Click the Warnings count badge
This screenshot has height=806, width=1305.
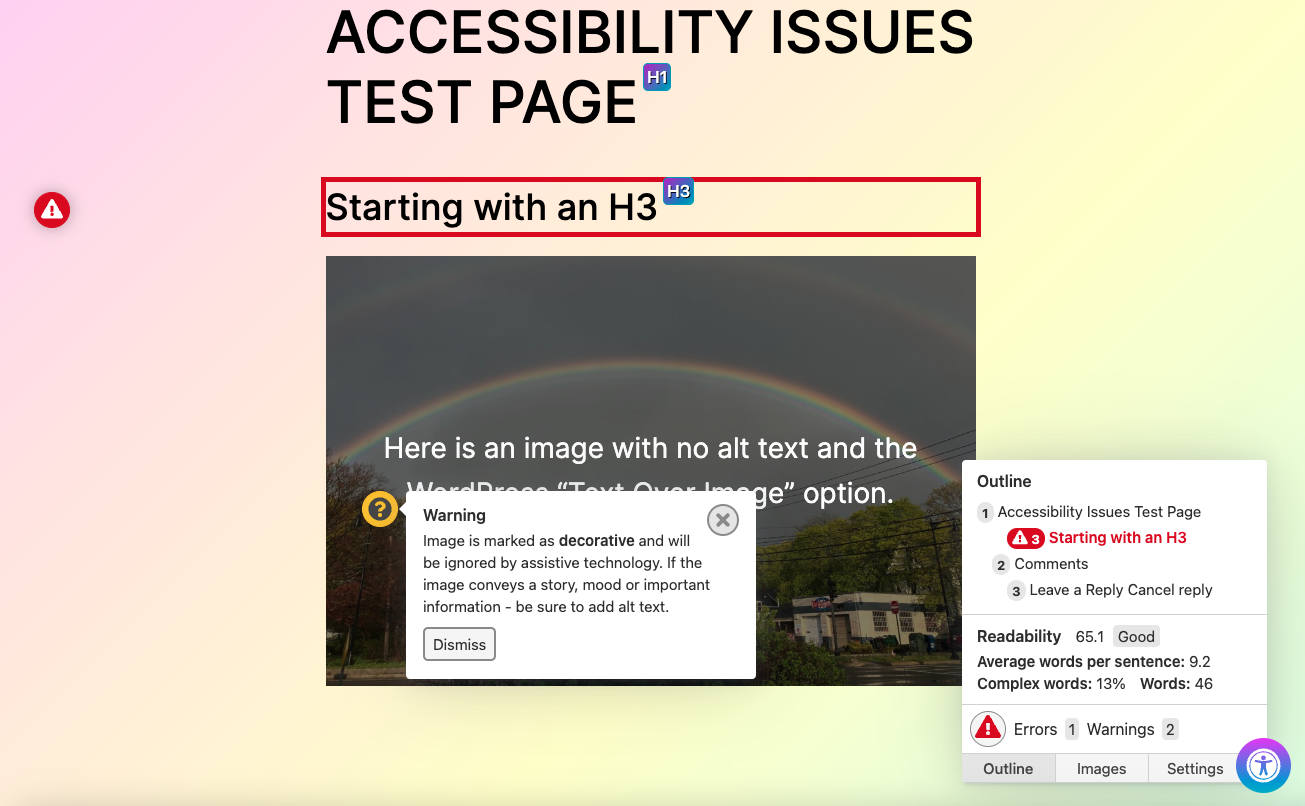tap(1170, 729)
